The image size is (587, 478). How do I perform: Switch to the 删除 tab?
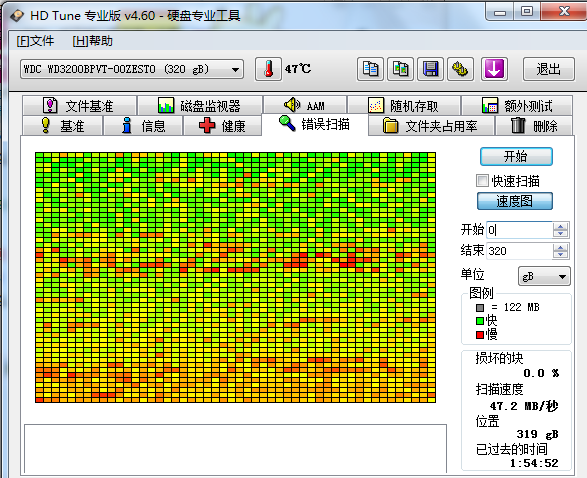coord(534,126)
